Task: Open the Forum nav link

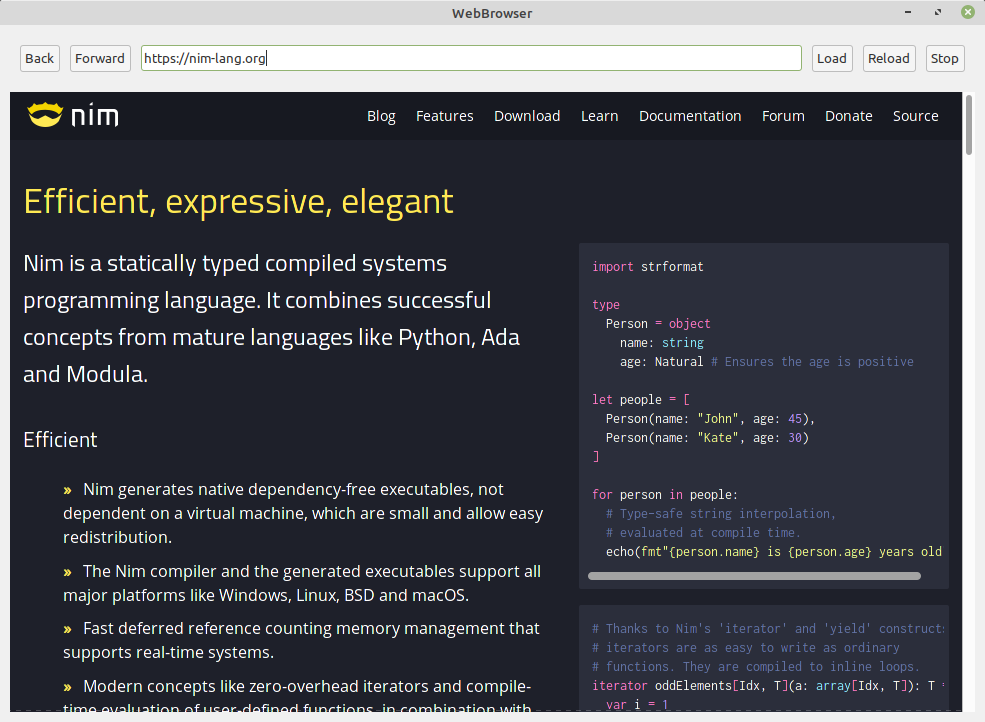Action: point(783,116)
